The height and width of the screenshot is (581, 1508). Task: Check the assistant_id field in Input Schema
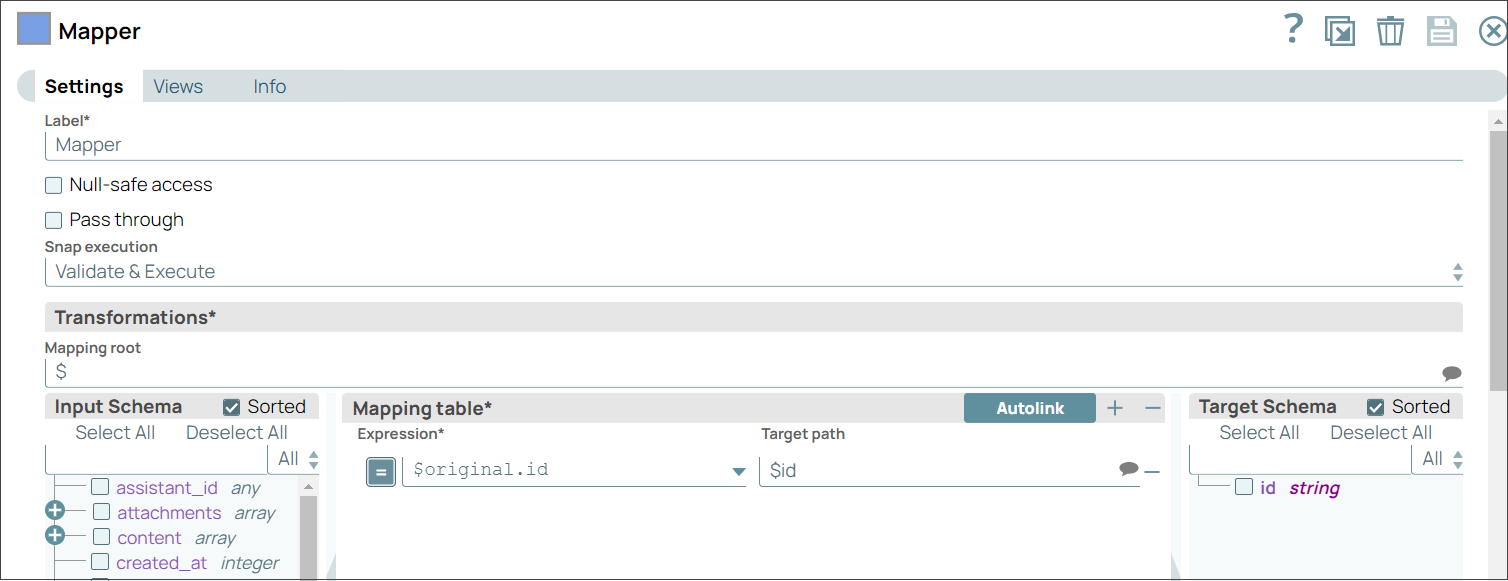pyautogui.click(x=100, y=486)
